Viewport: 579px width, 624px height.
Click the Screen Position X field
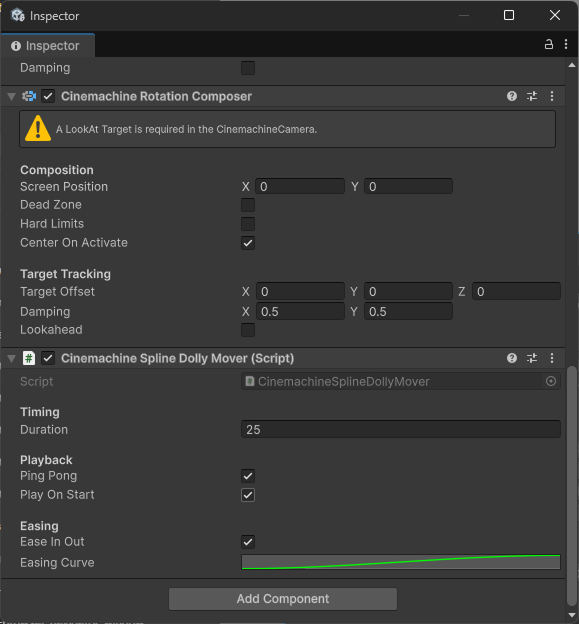[300, 186]
